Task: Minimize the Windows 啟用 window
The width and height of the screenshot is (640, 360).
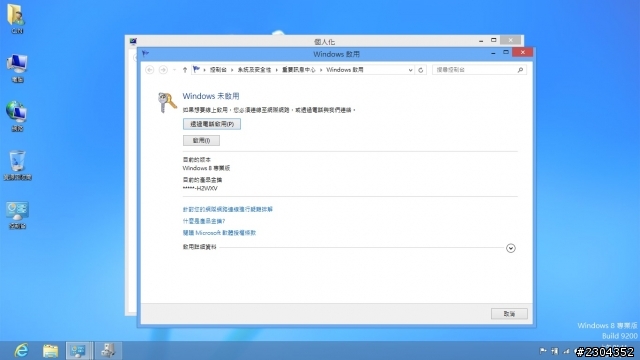Action: (493, 53)
